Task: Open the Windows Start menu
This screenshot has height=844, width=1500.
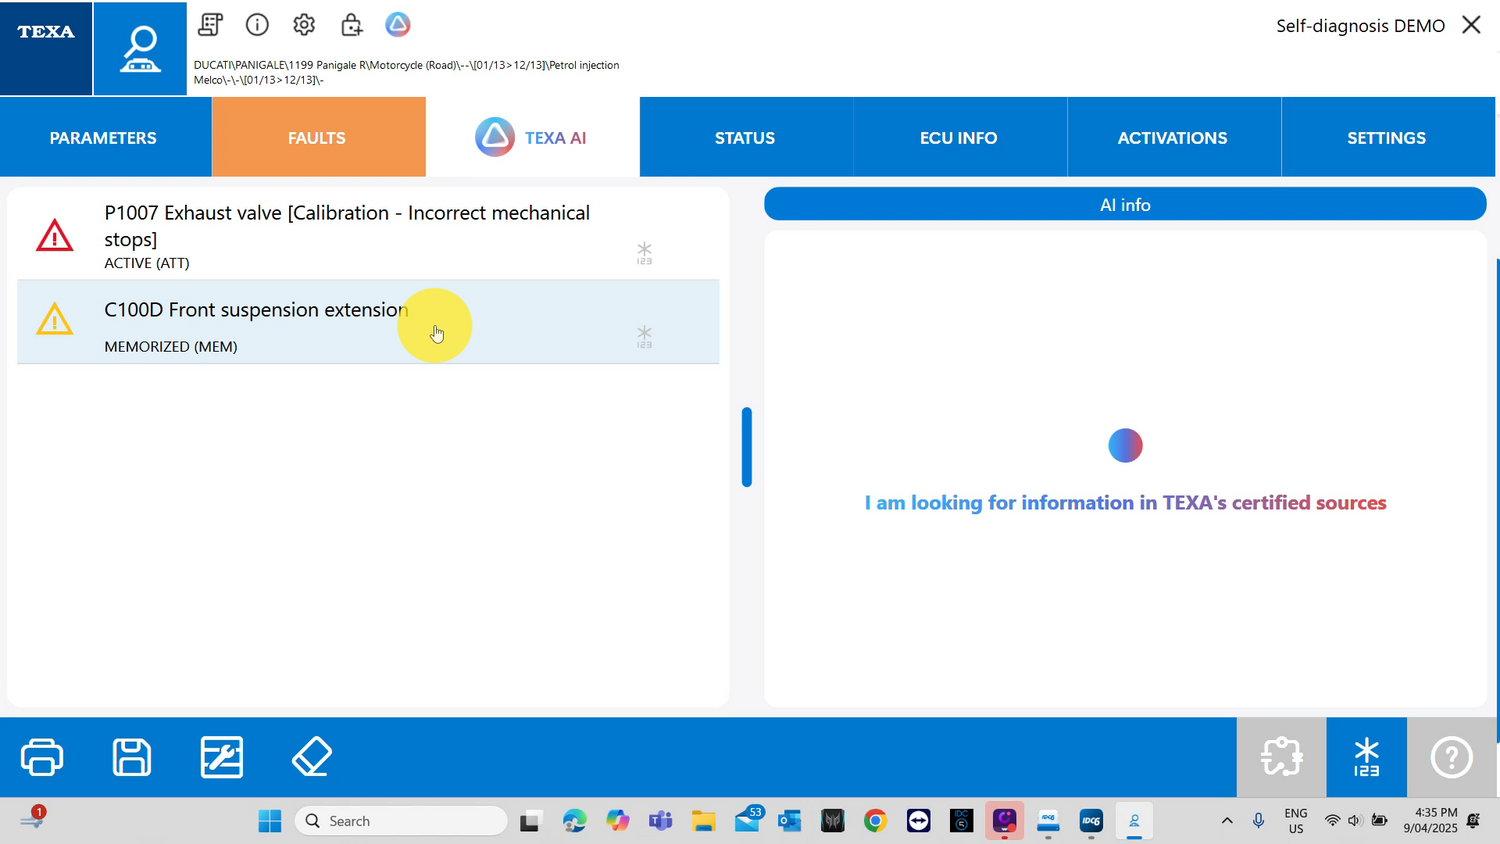Action: pyautogui.click(x=270, y=821)
